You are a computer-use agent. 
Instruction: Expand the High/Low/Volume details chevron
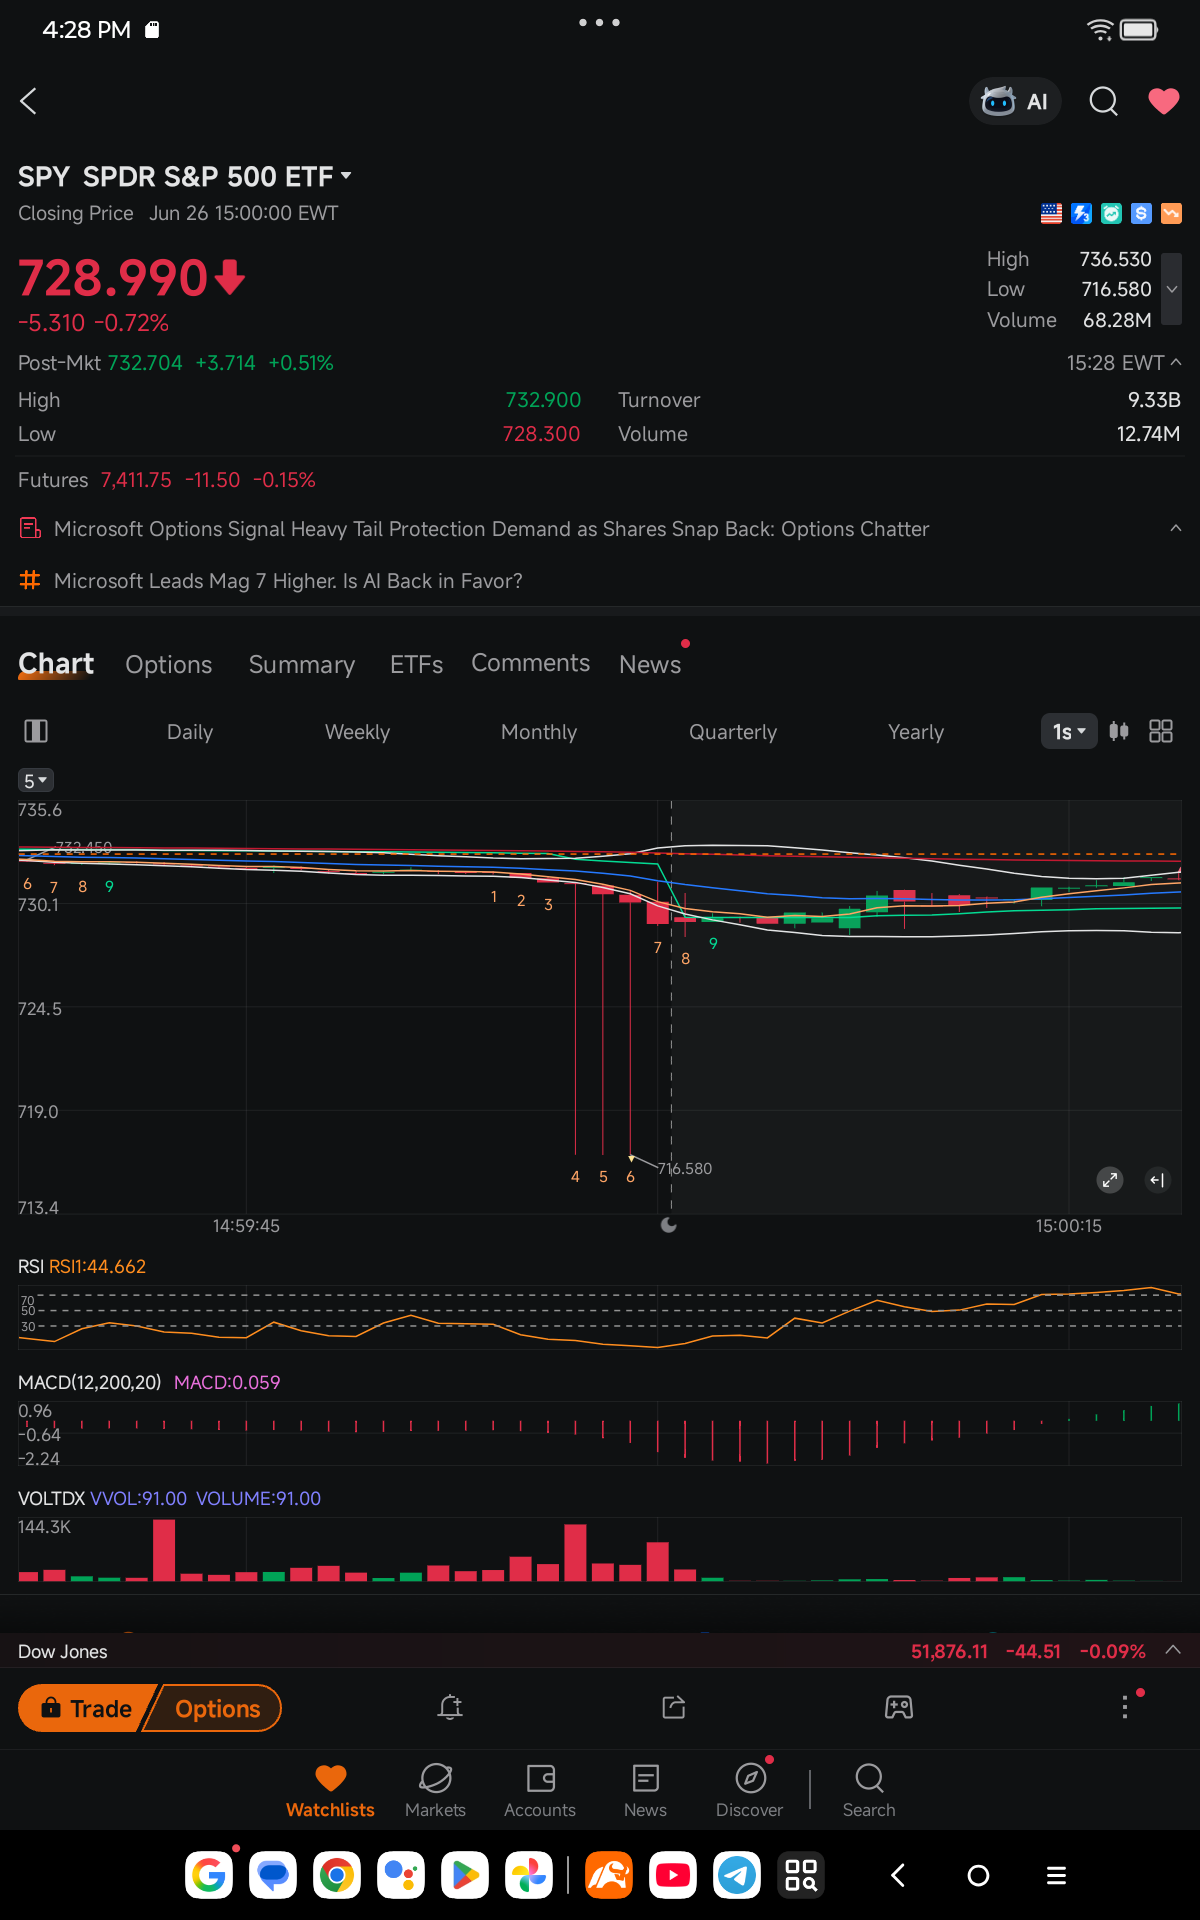point(1172,289)
